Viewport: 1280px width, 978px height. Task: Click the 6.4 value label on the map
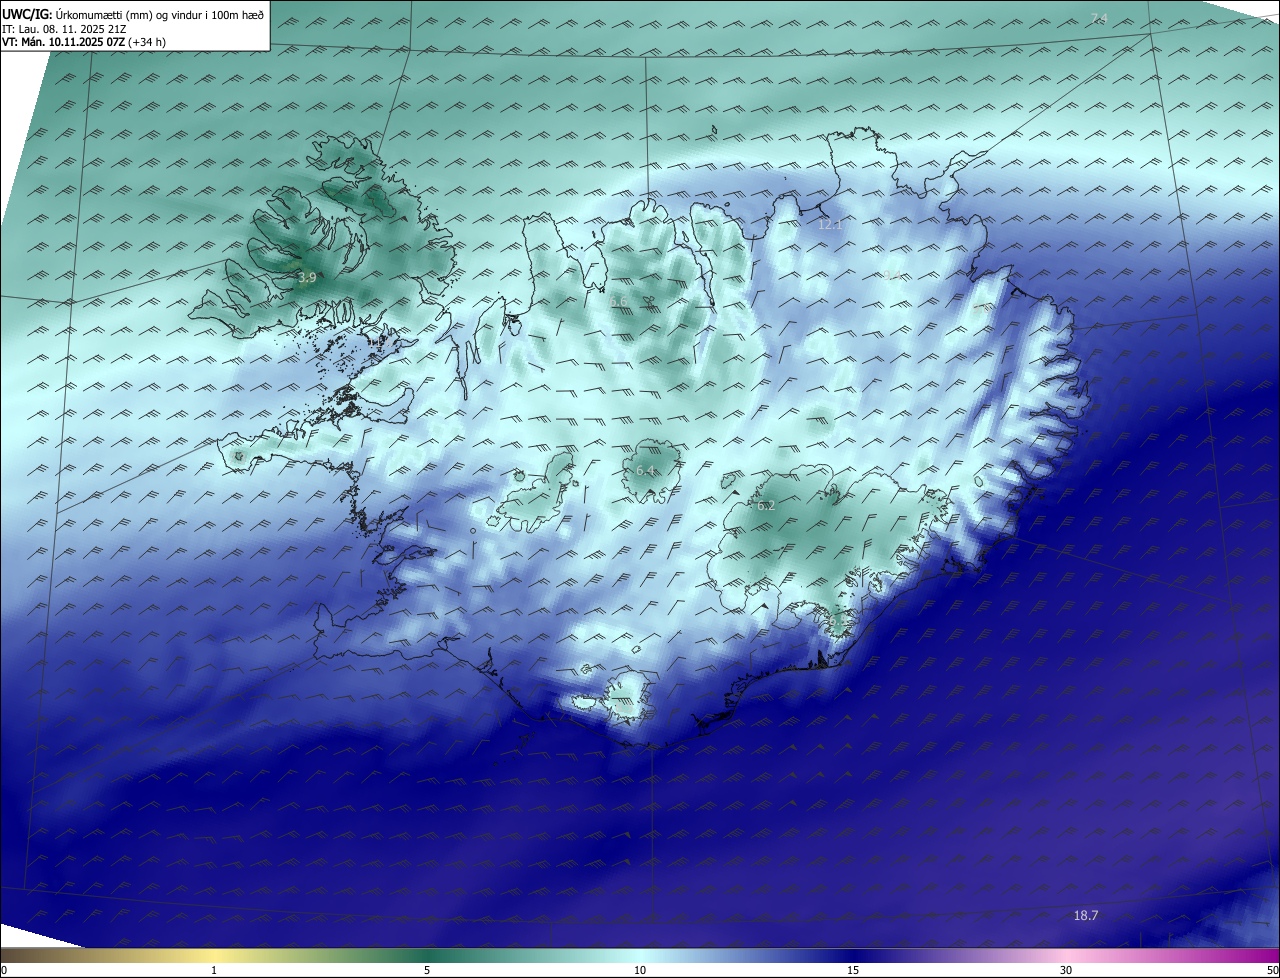[645, 470]
